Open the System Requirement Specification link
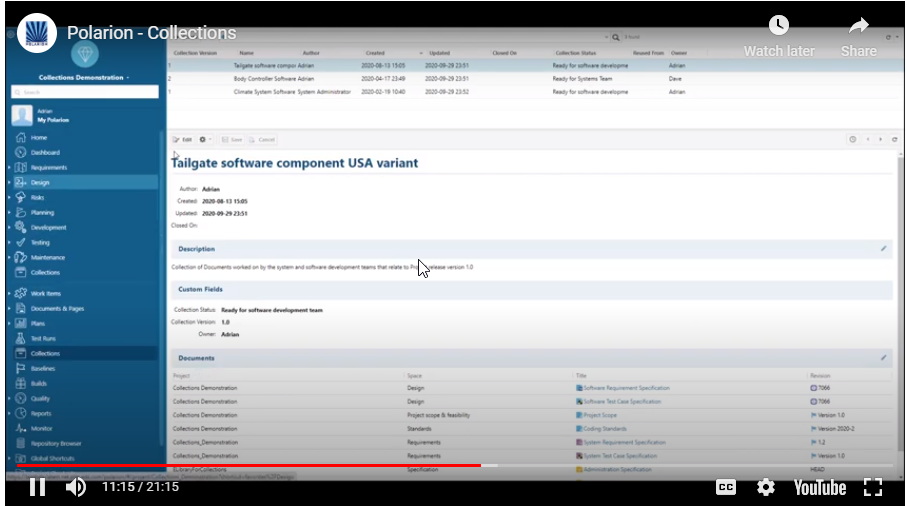The image size is (907, 506). 624,442
